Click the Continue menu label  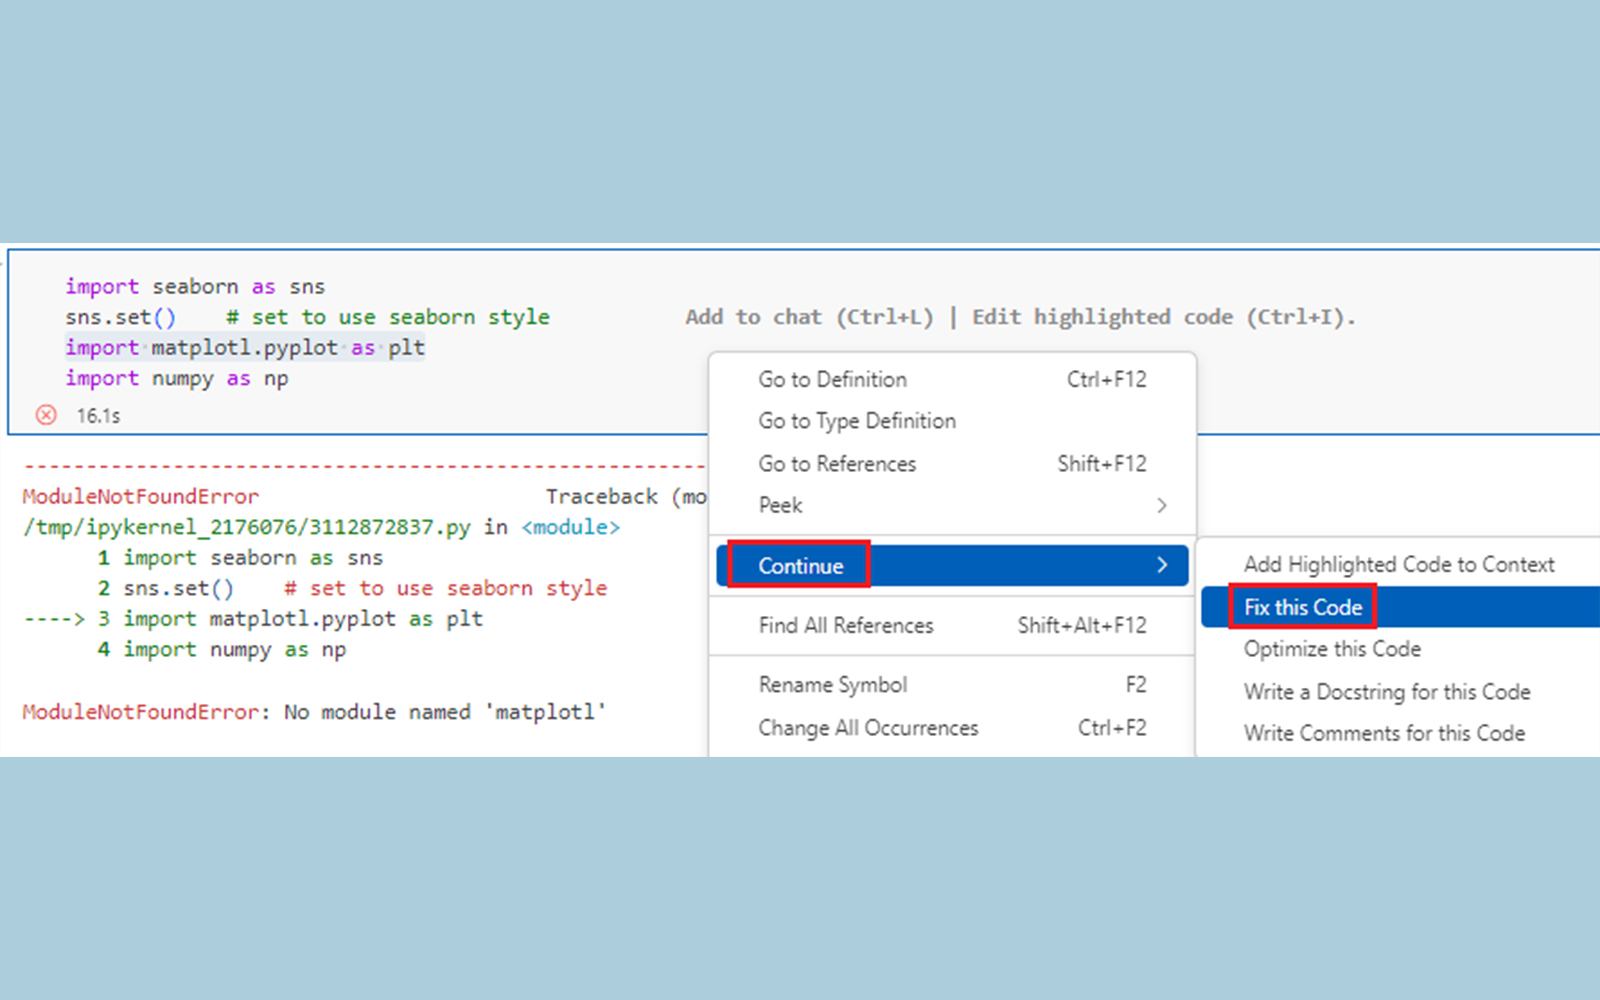coord(800,566)
